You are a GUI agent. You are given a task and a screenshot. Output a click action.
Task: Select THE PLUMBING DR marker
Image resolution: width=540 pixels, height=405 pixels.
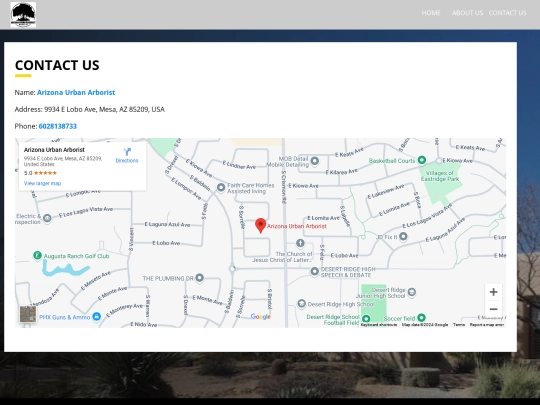coord(199,278)
